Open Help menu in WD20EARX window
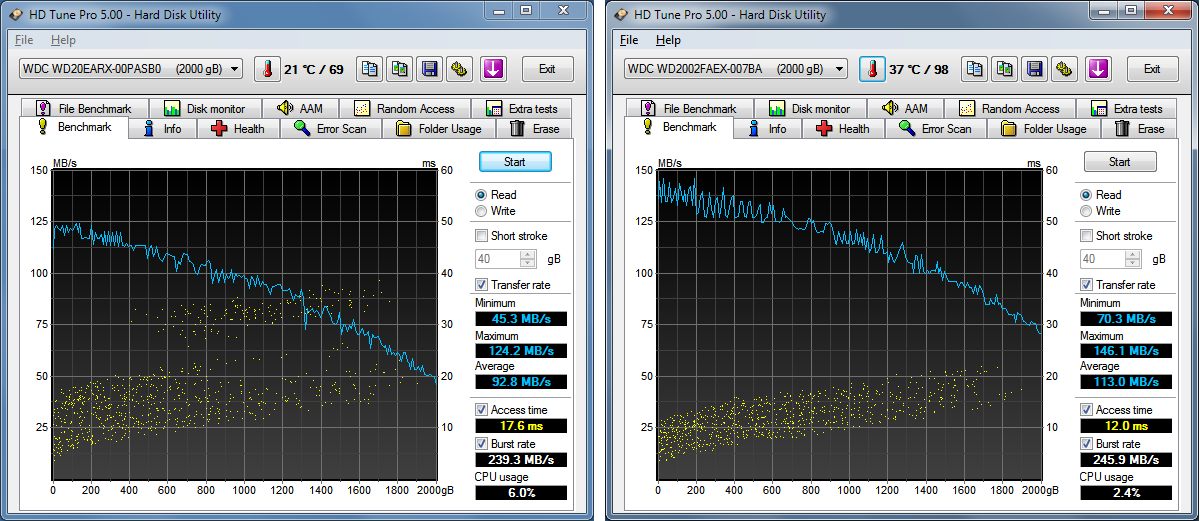This screenshot has height=521, width=1200. (63, 40)
